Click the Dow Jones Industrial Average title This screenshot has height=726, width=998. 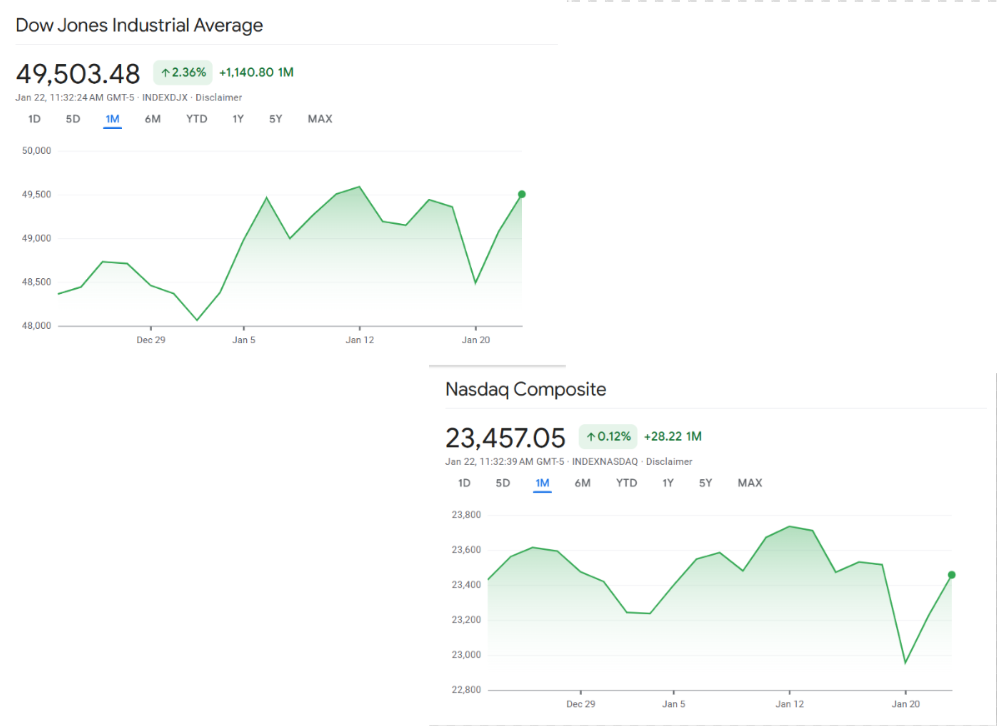(139, 25)
